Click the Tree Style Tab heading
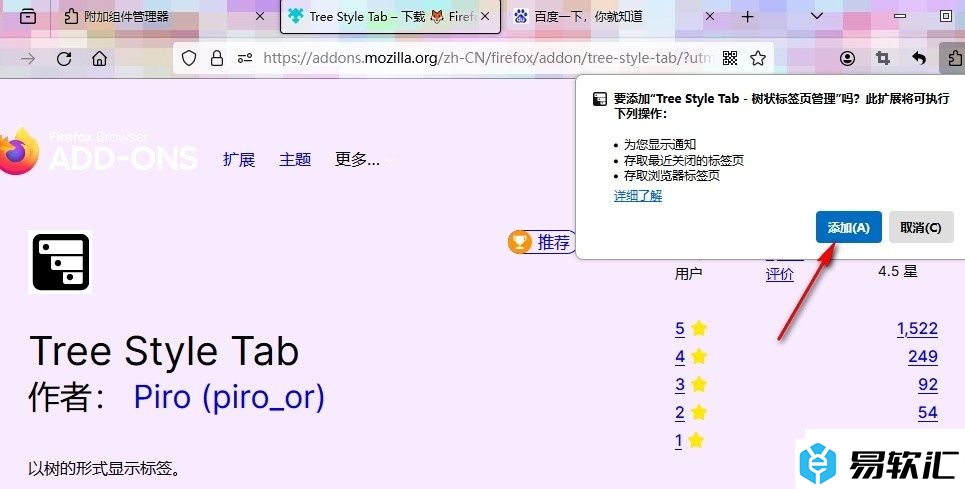 [164, 351]
